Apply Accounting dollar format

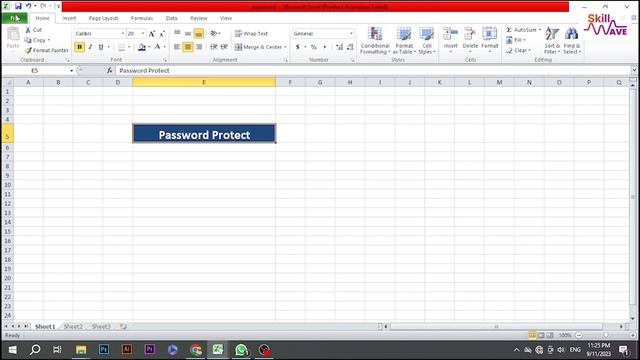298,47
